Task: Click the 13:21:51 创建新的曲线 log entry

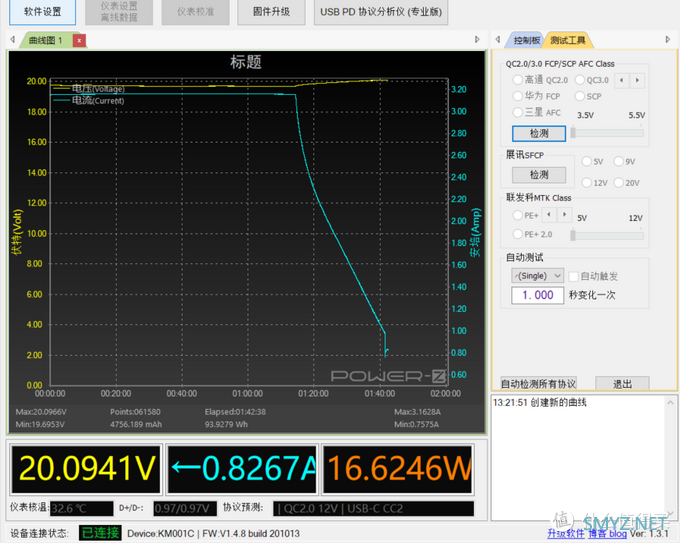Action: (539, 402)
